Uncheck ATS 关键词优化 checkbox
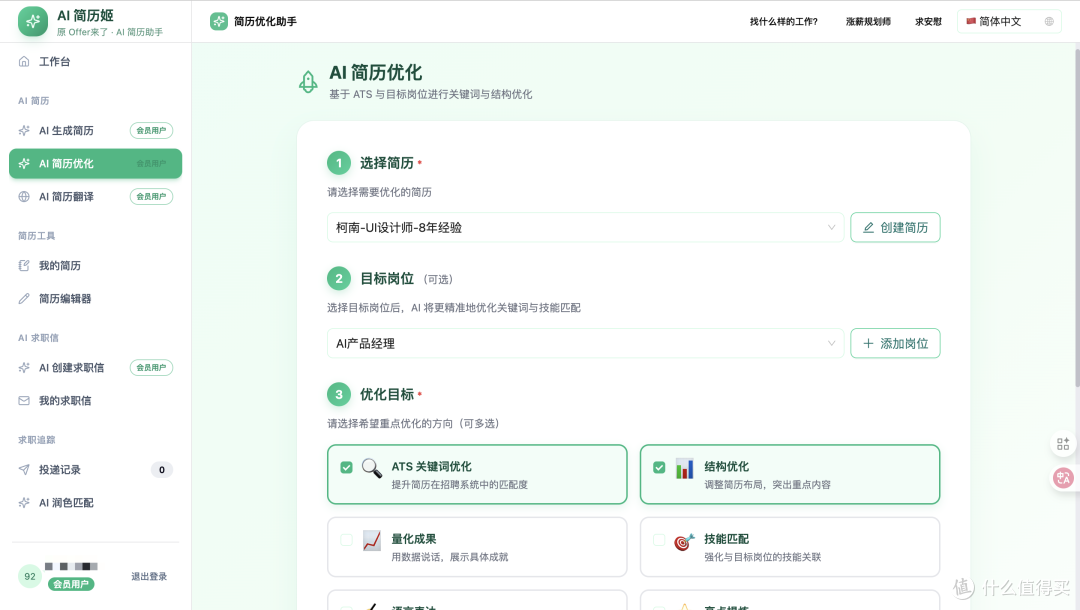 click(346, 467)
